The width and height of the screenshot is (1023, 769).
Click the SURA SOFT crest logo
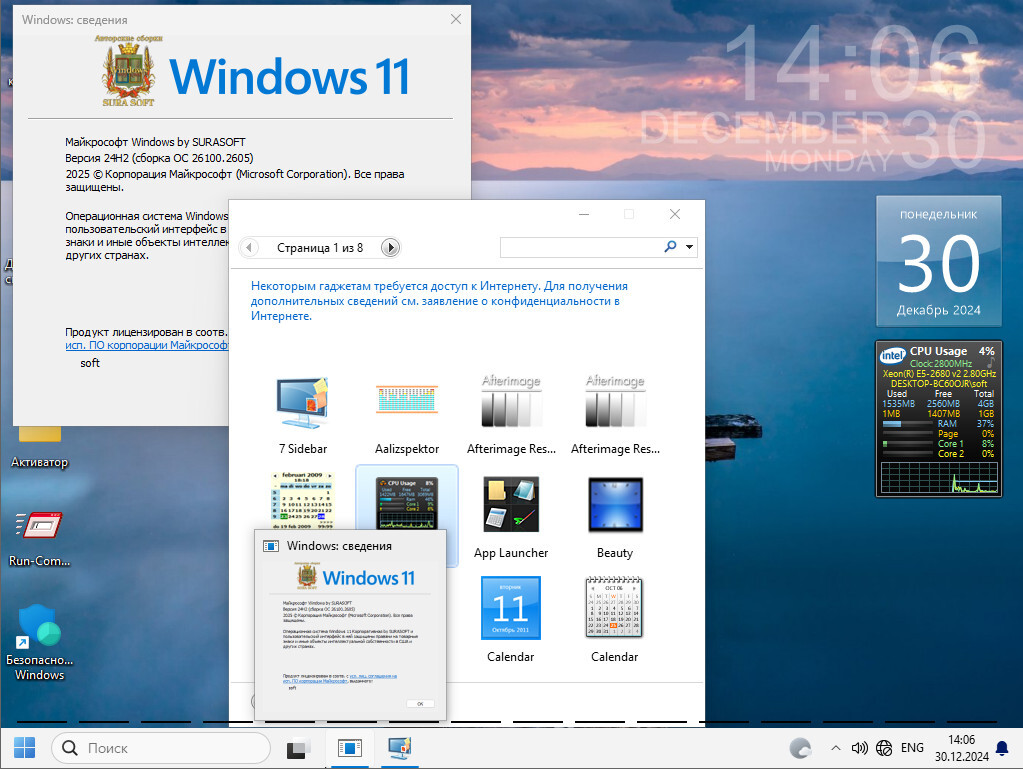point(129,72)
